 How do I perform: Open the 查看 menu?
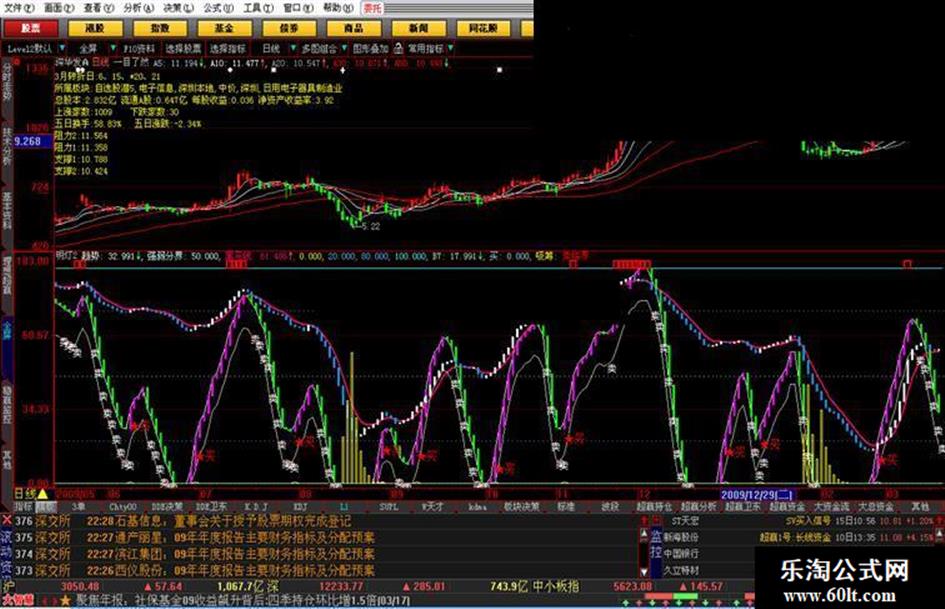coord(98,8)
